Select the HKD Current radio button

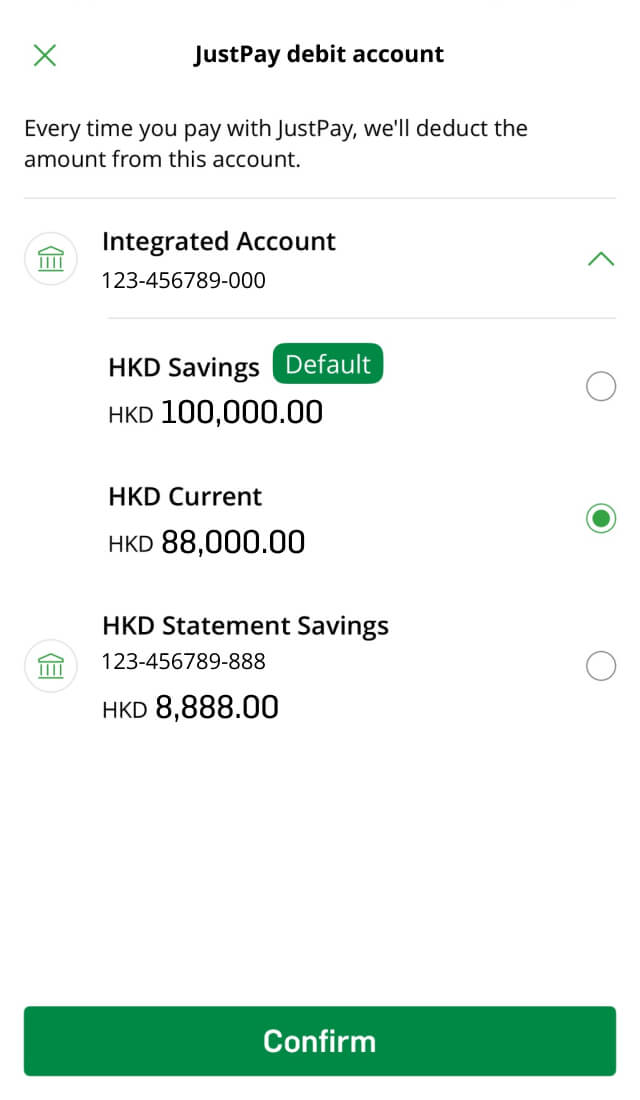600,518
